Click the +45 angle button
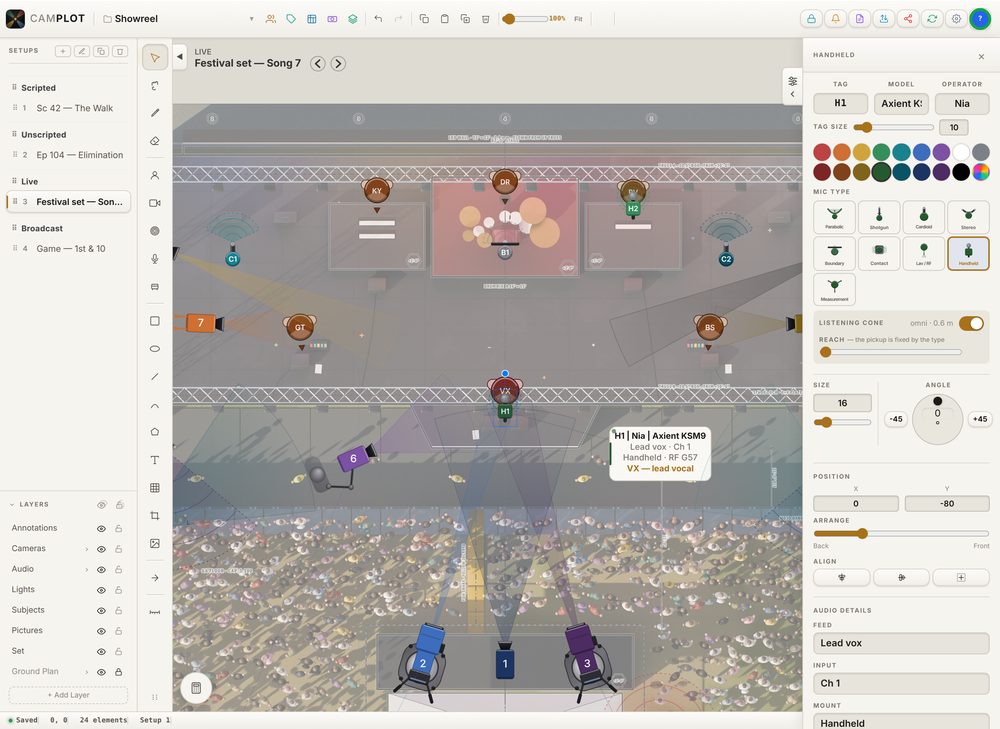The width and height of the screenshot is (1000, 729). tap(979, 419)
